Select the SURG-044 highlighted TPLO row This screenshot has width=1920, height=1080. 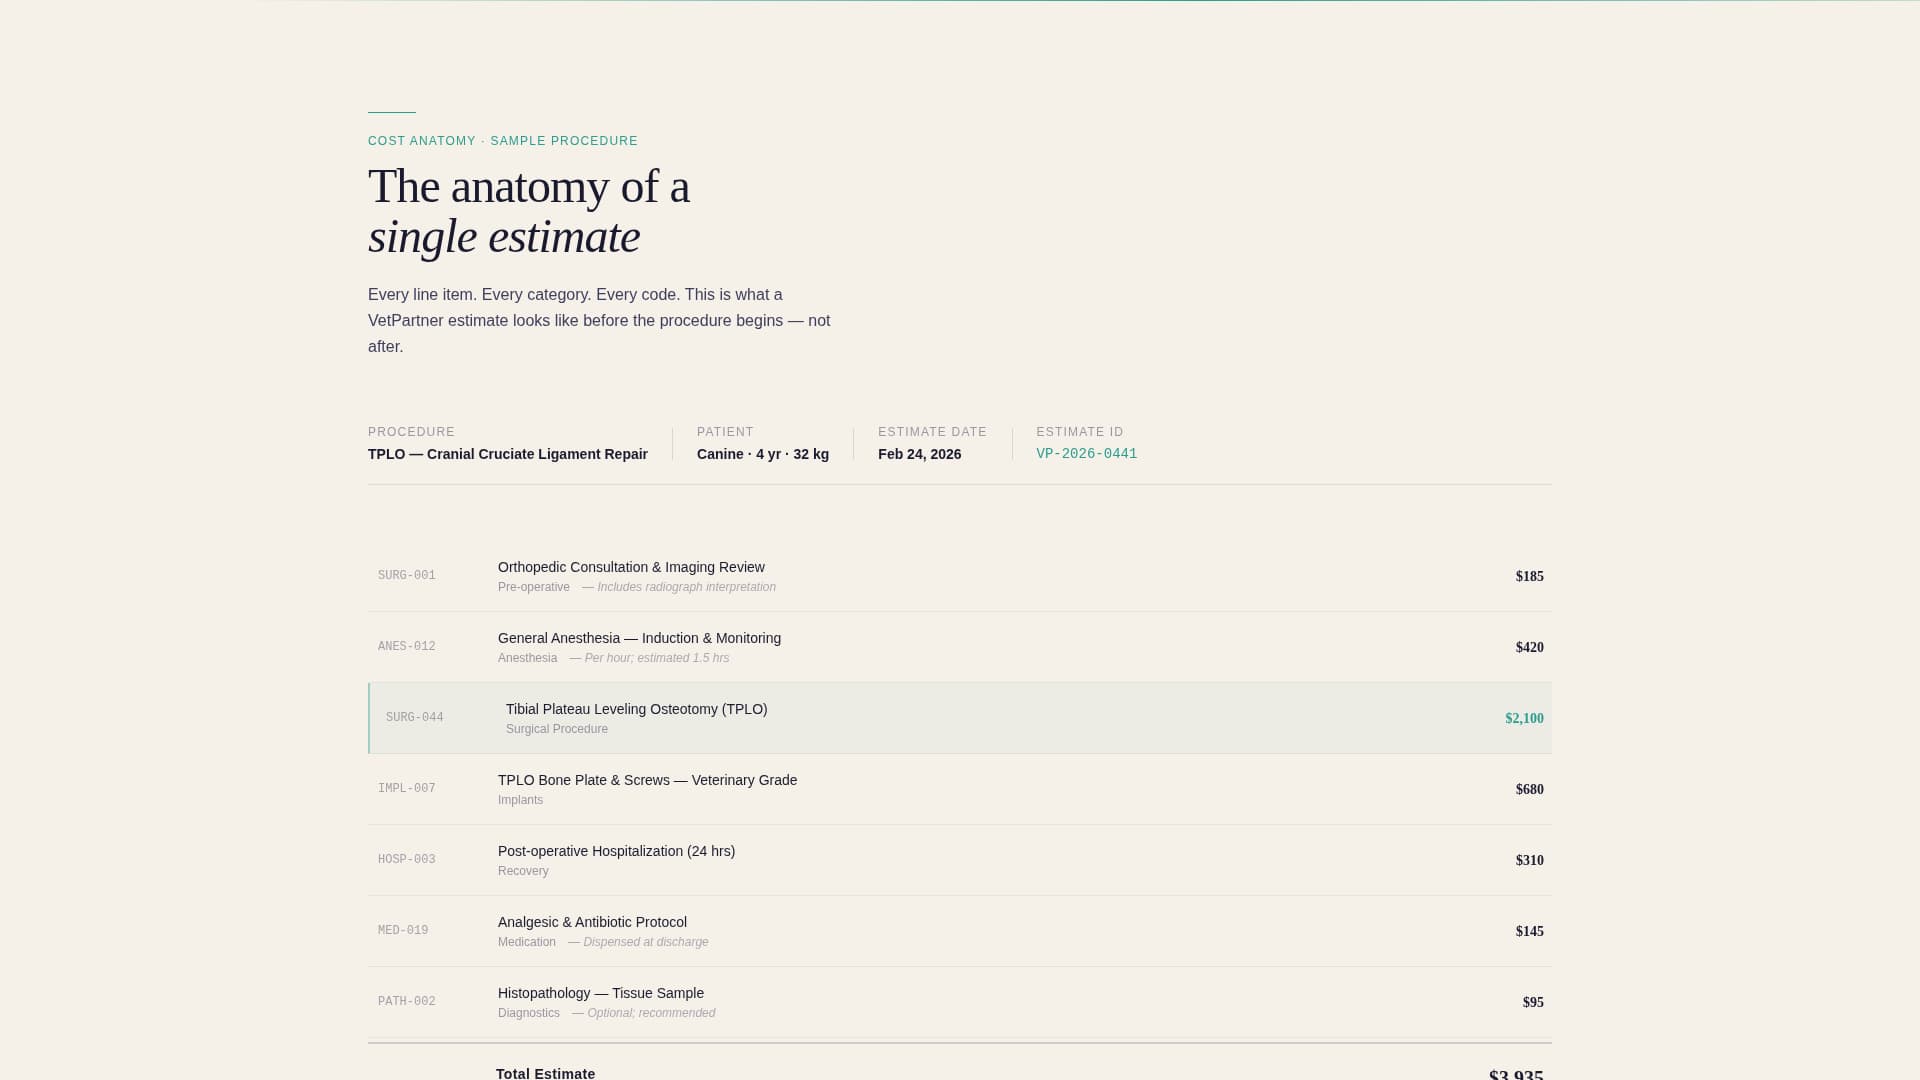[960, 717]
